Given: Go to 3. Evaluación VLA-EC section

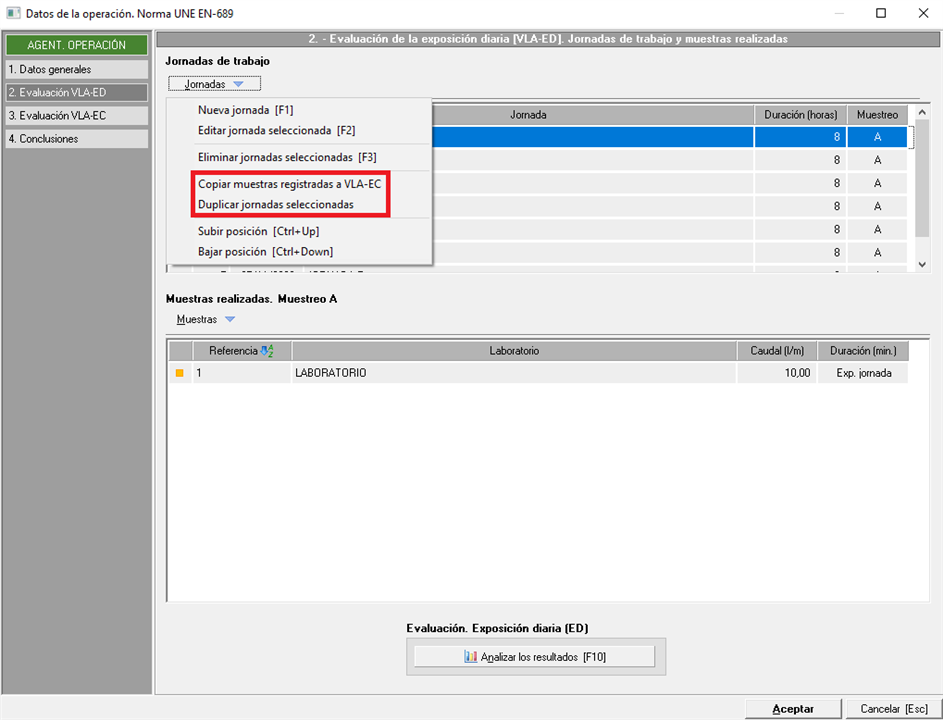Looking at the screenshot, I should click(76, 115).
